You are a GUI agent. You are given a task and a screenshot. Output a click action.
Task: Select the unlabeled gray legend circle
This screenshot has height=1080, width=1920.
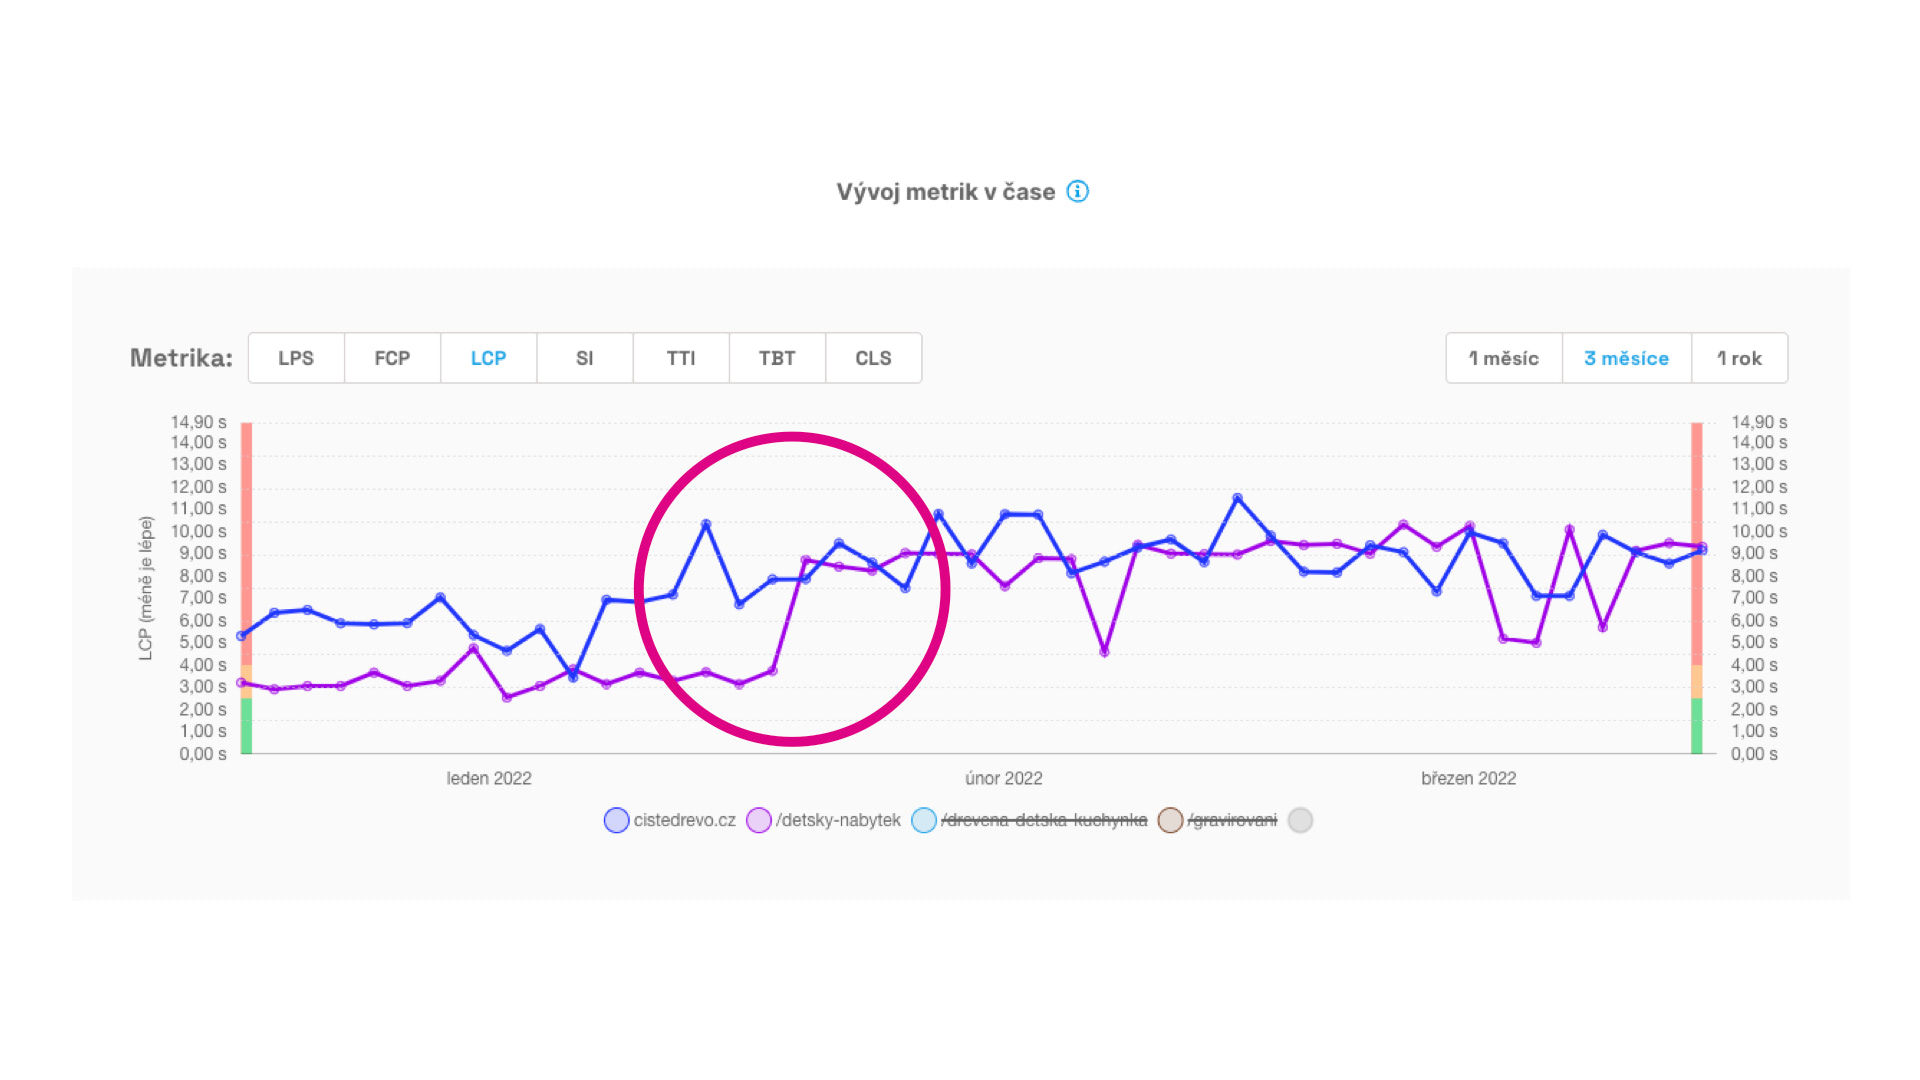[1300, 820]
